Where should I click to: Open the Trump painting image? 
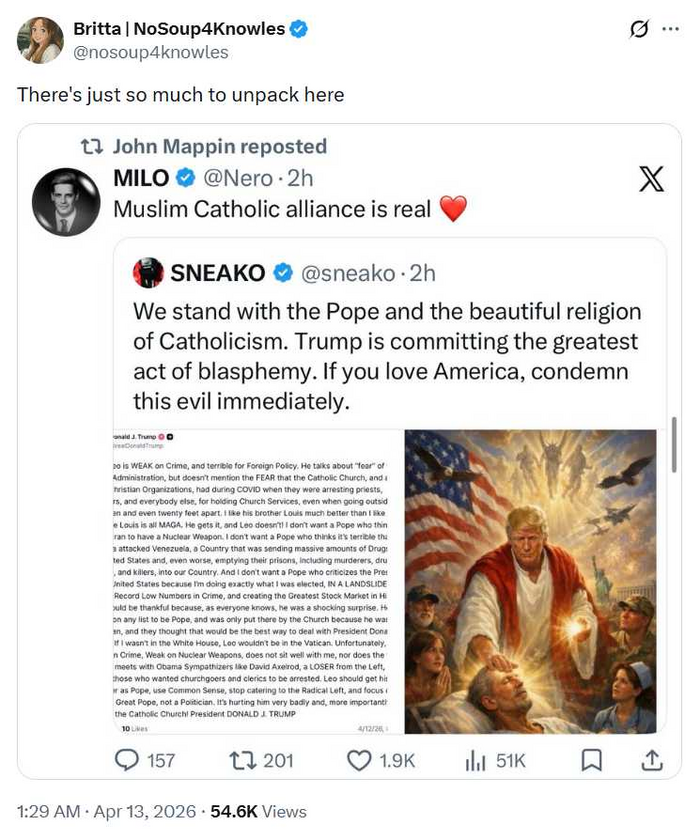coord(530,582)
